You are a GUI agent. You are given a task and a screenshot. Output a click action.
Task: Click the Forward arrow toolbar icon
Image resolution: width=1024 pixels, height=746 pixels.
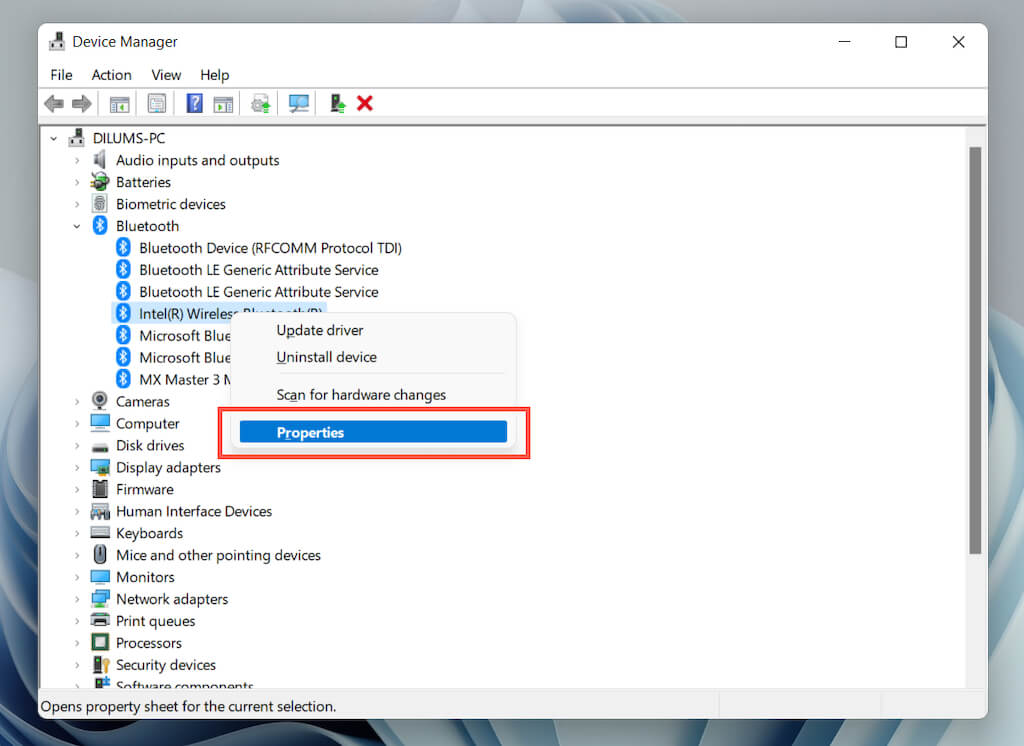82,103
